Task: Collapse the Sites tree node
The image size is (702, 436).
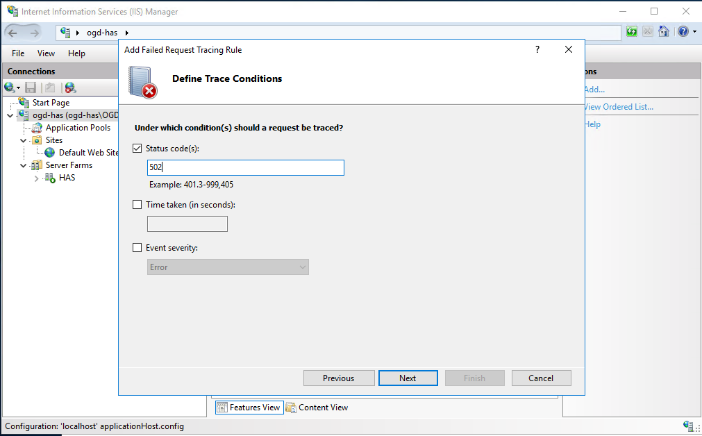Action: 23,141
